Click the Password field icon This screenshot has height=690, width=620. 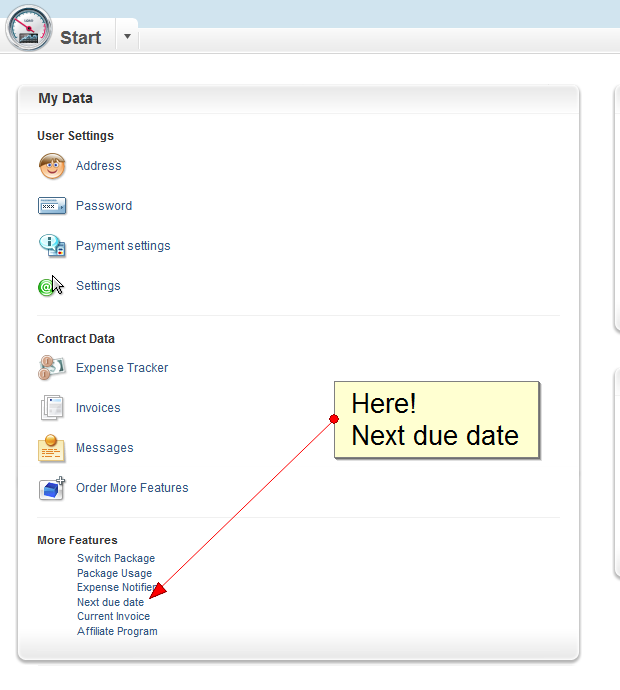coord(52,206)
